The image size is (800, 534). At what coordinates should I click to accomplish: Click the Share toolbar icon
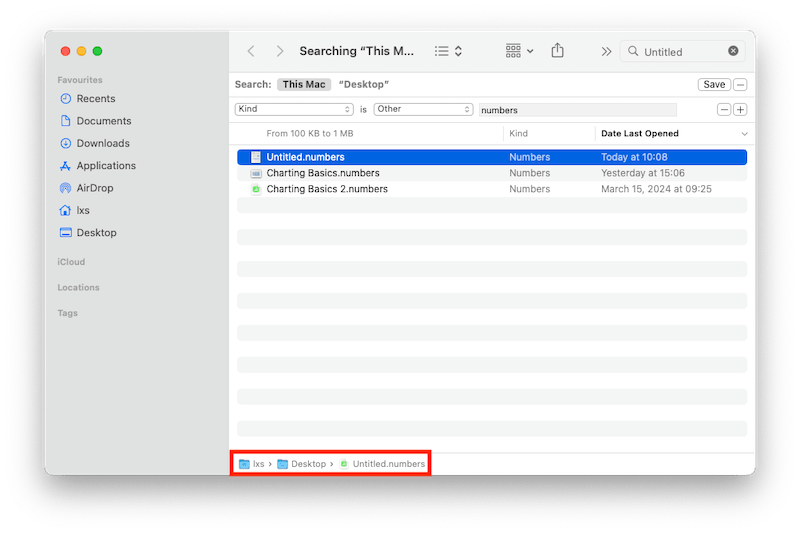[558, 50]
